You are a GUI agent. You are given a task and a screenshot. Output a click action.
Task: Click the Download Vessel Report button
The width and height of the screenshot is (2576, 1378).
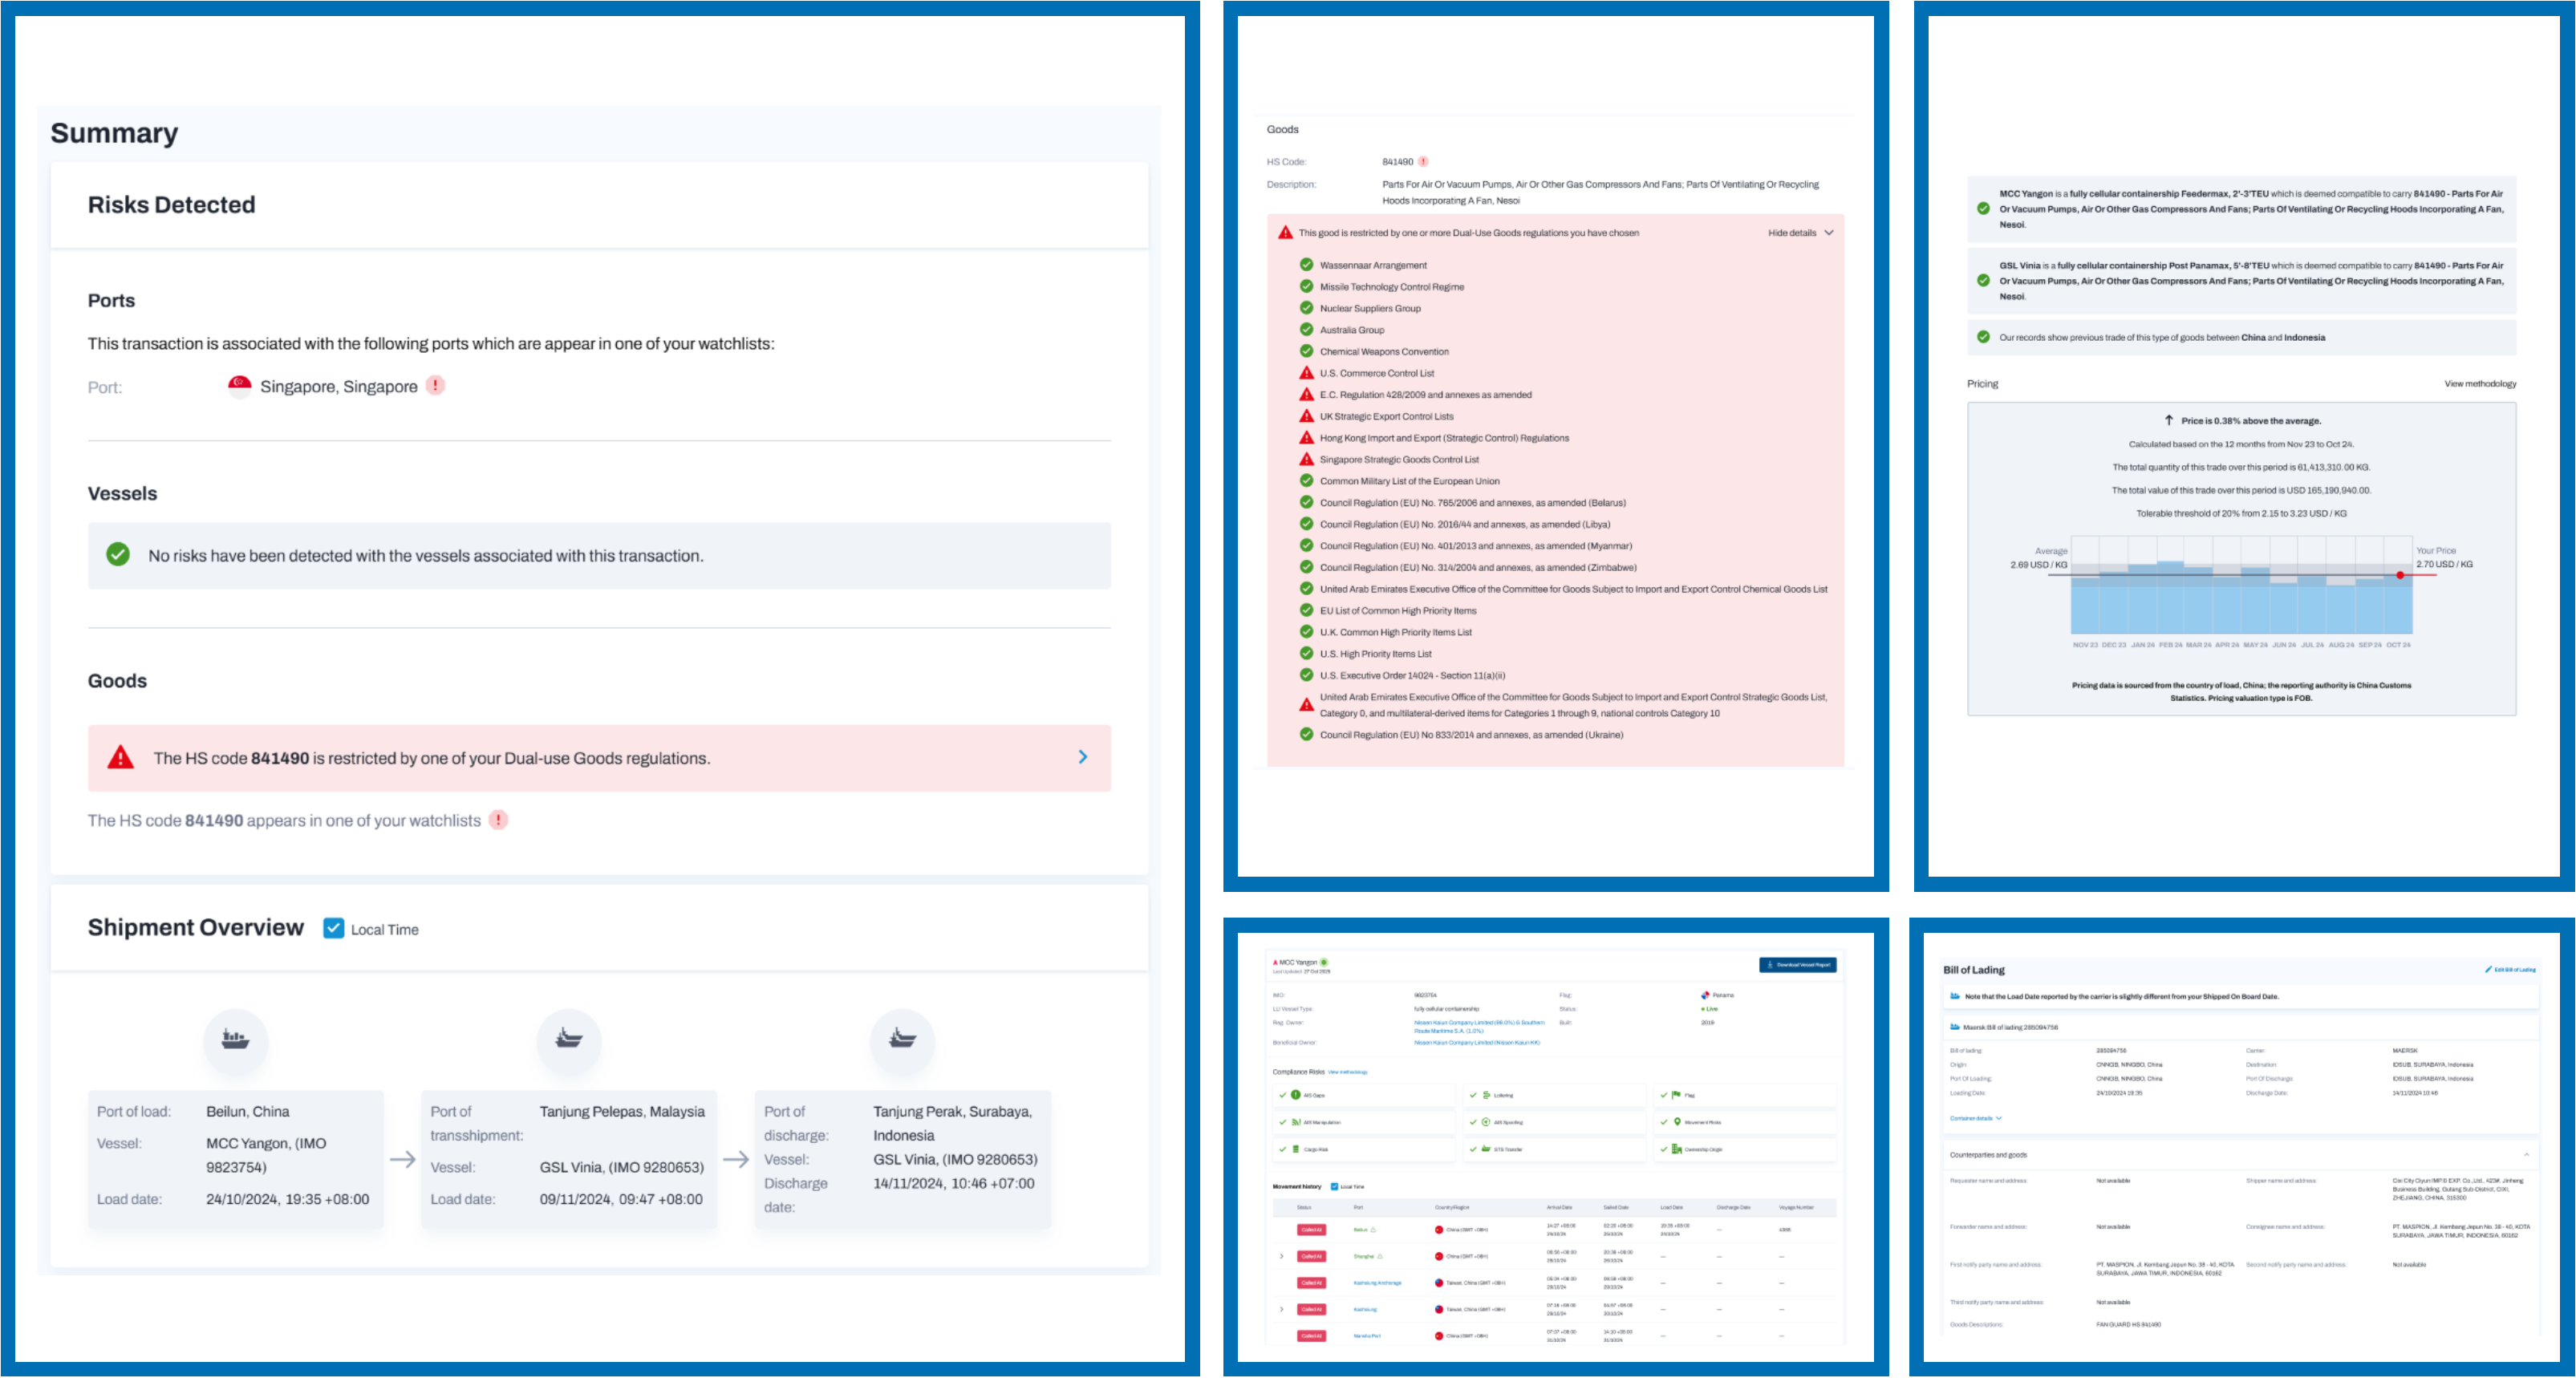(1798, 965)
